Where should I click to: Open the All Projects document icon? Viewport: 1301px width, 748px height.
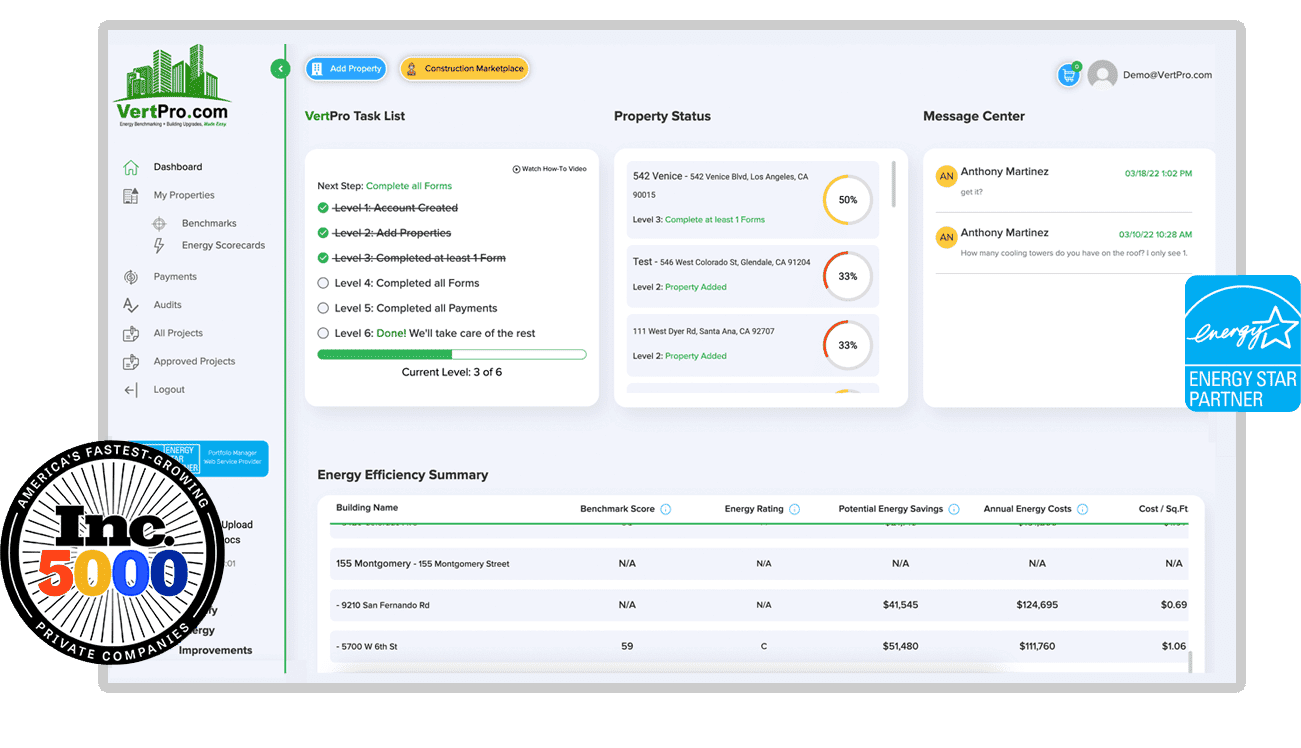click(131, 332)
